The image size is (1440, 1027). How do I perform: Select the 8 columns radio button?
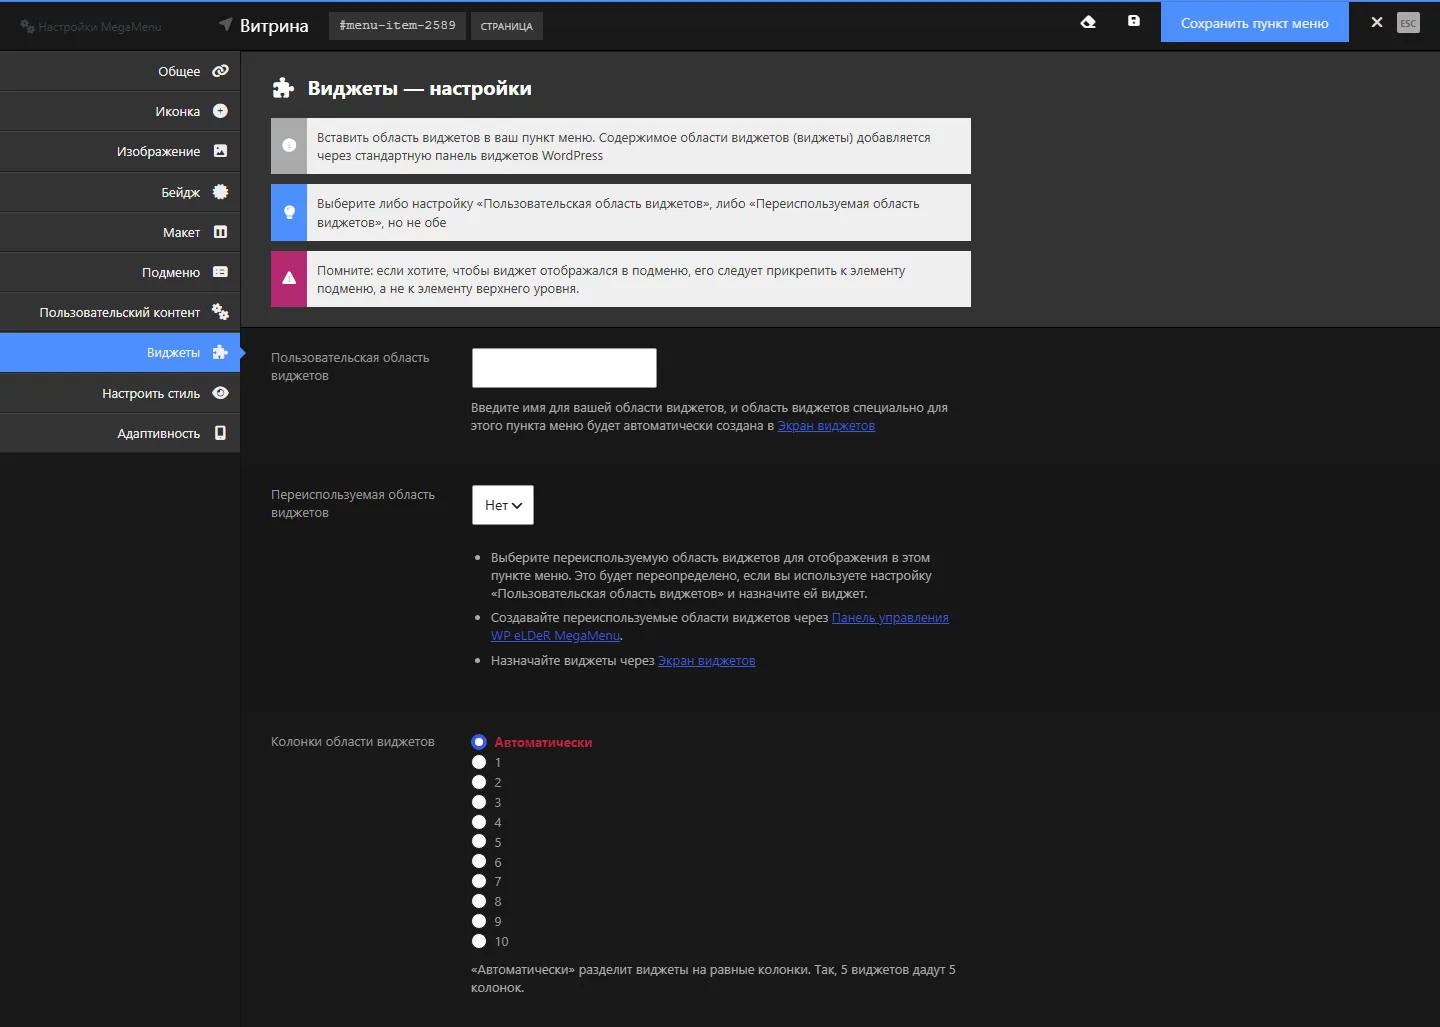tap(479, 901)
